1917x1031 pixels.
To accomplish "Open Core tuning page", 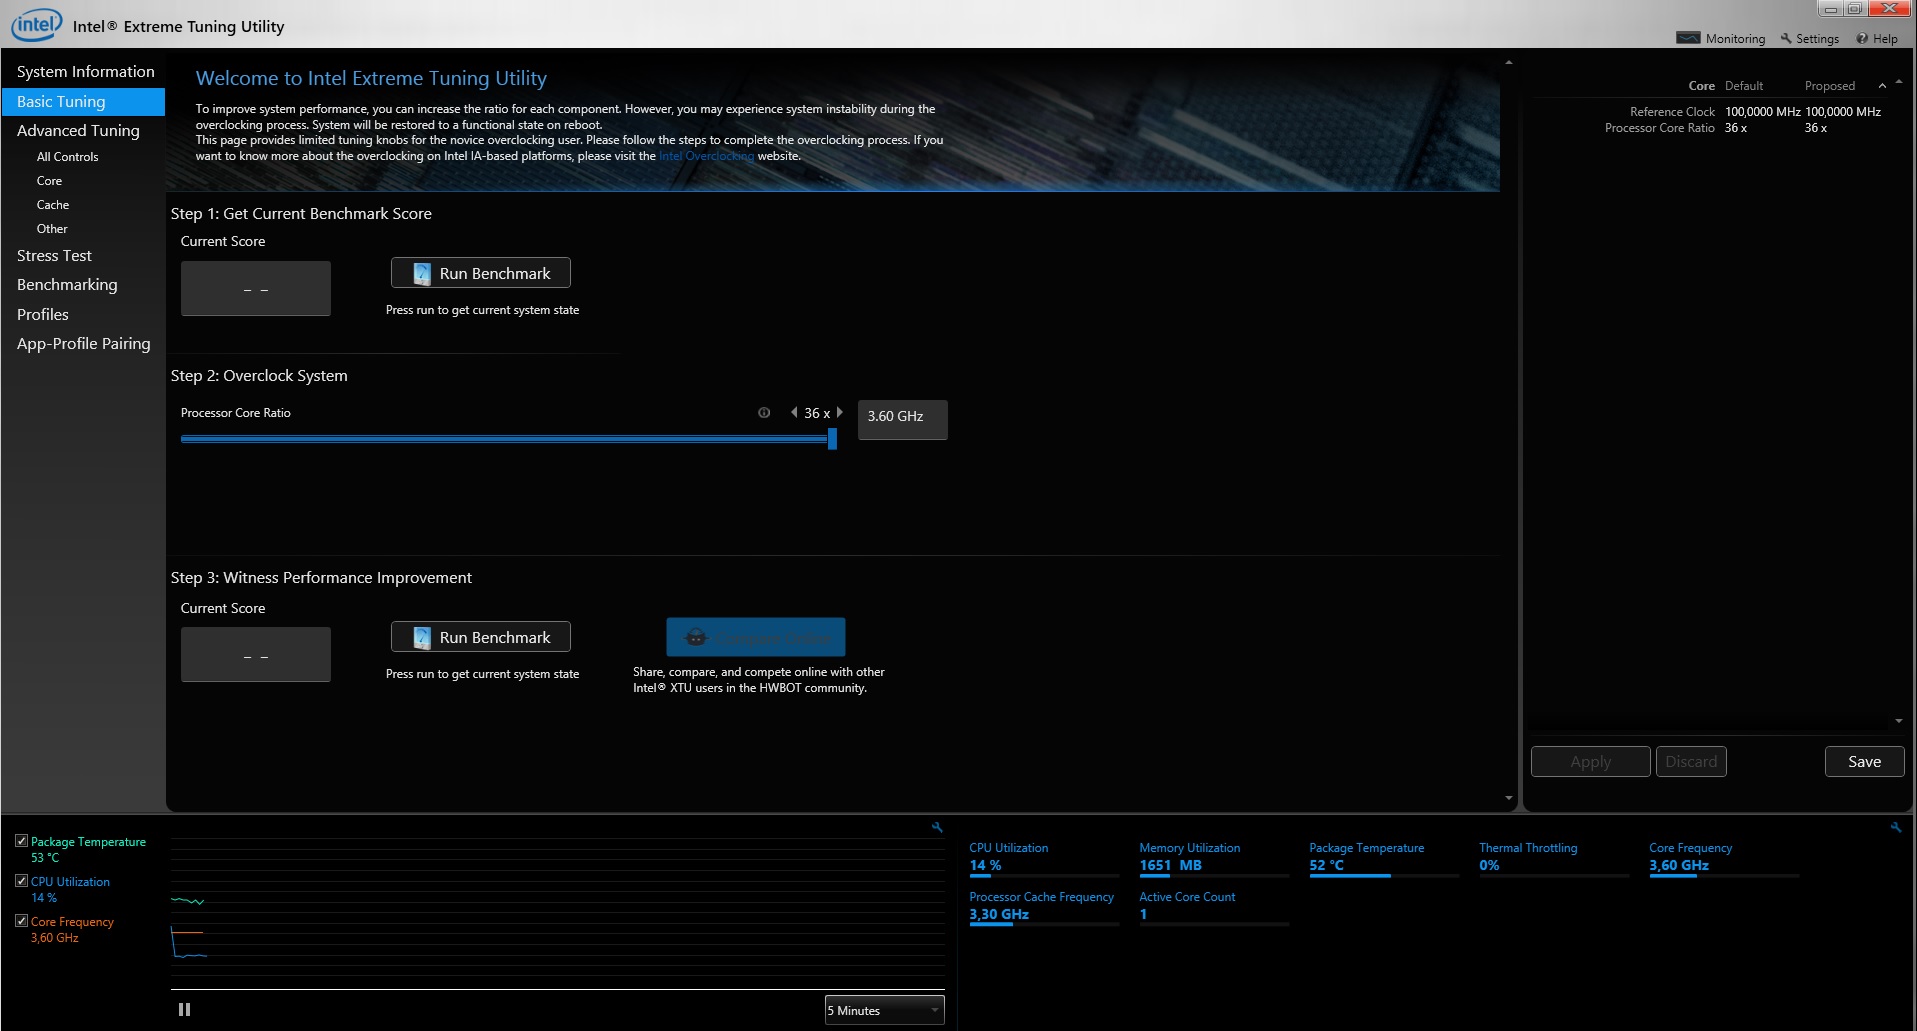I will [49, 181].
